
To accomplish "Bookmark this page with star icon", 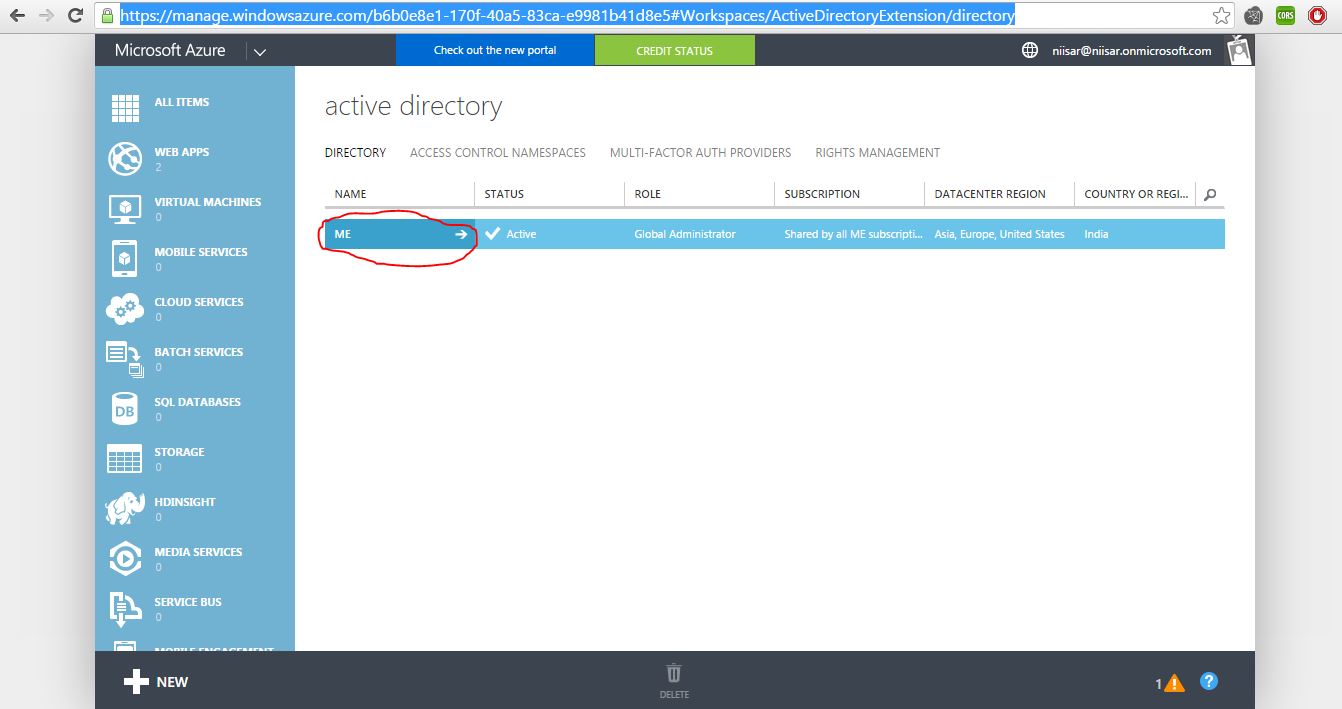I will click(x=1221, y=16).
